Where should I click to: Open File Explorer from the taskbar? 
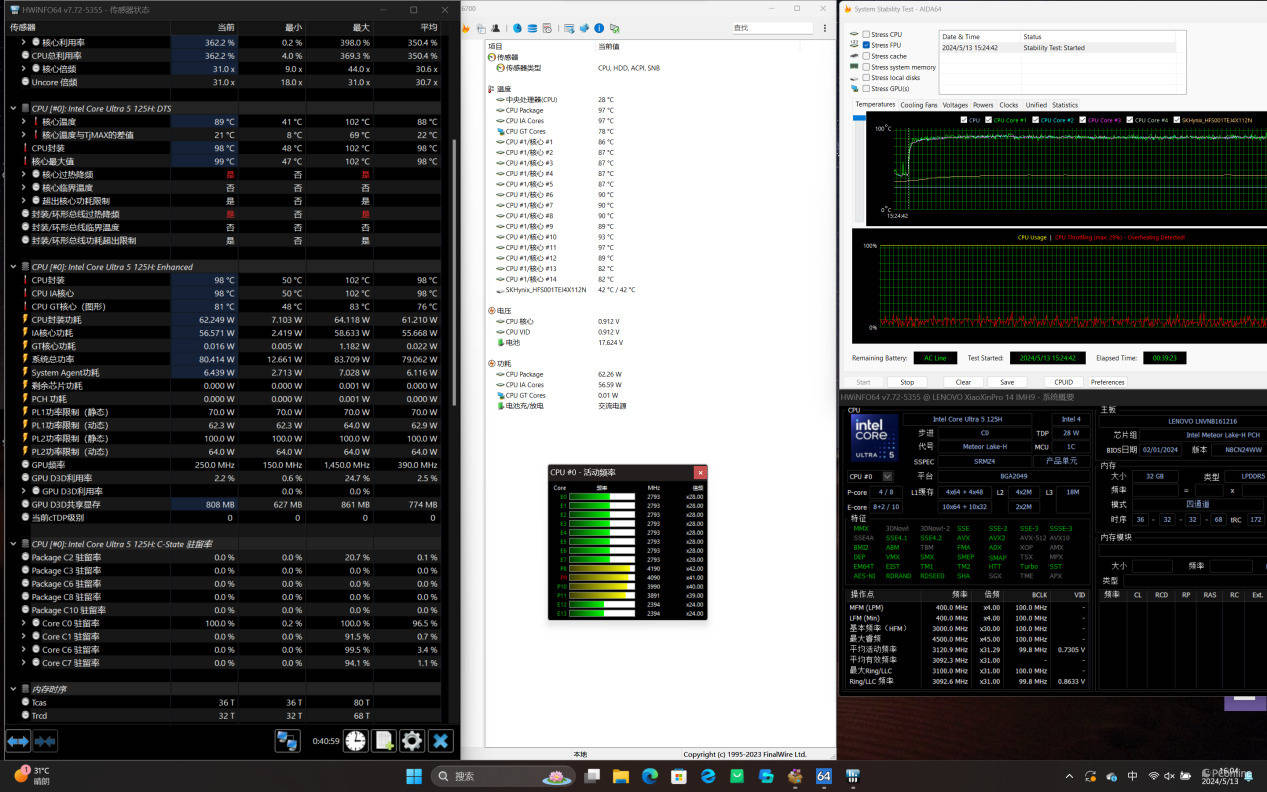621,776
